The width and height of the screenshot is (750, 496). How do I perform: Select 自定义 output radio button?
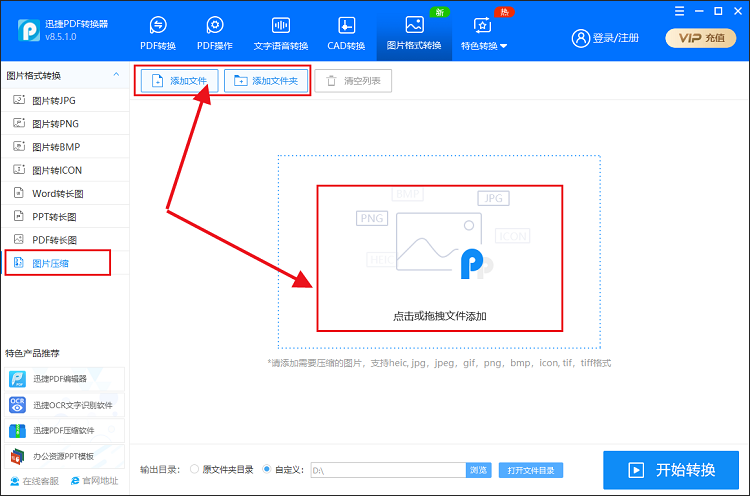click(x=266, y=469)
